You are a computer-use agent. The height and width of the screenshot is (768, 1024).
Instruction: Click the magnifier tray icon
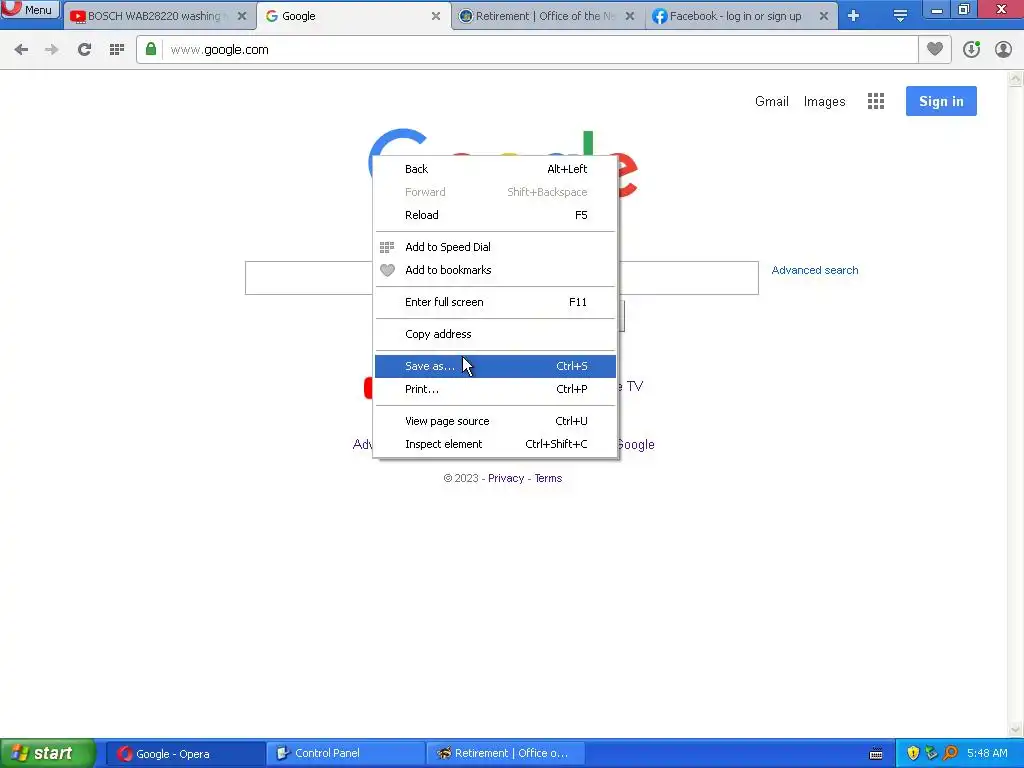click(950, 754)
